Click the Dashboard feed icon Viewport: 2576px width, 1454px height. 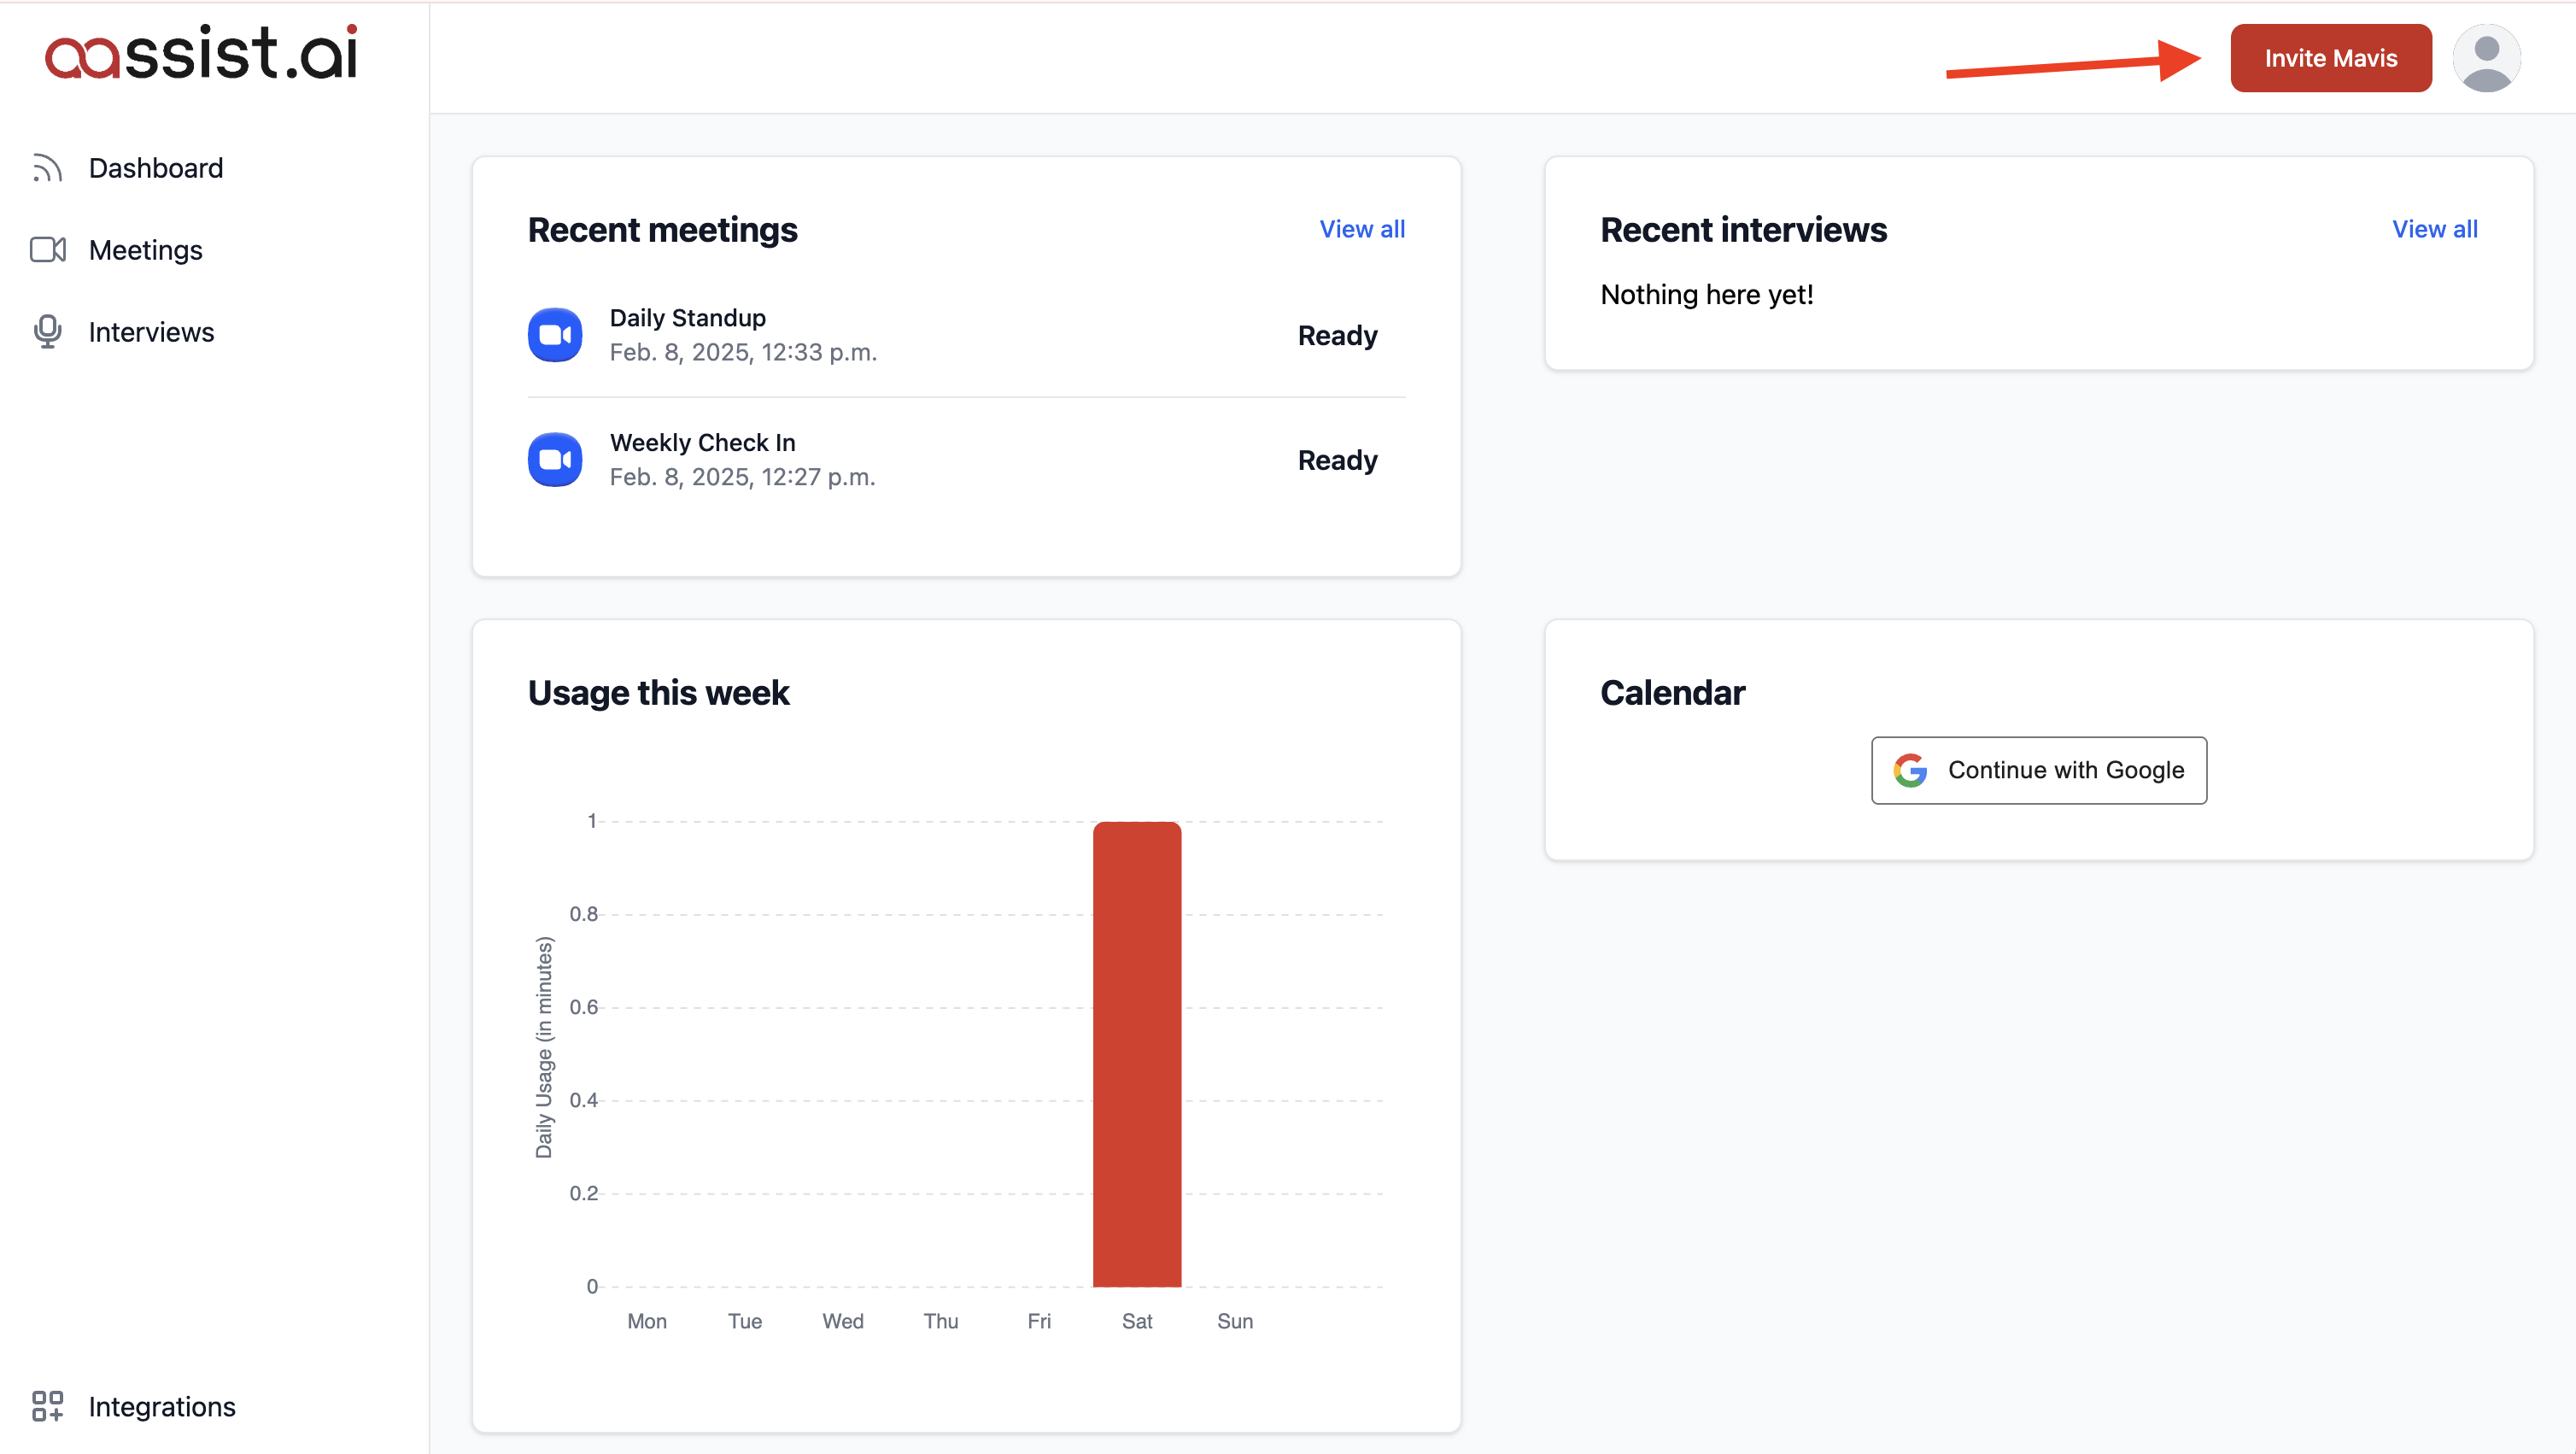pos(47,168)
